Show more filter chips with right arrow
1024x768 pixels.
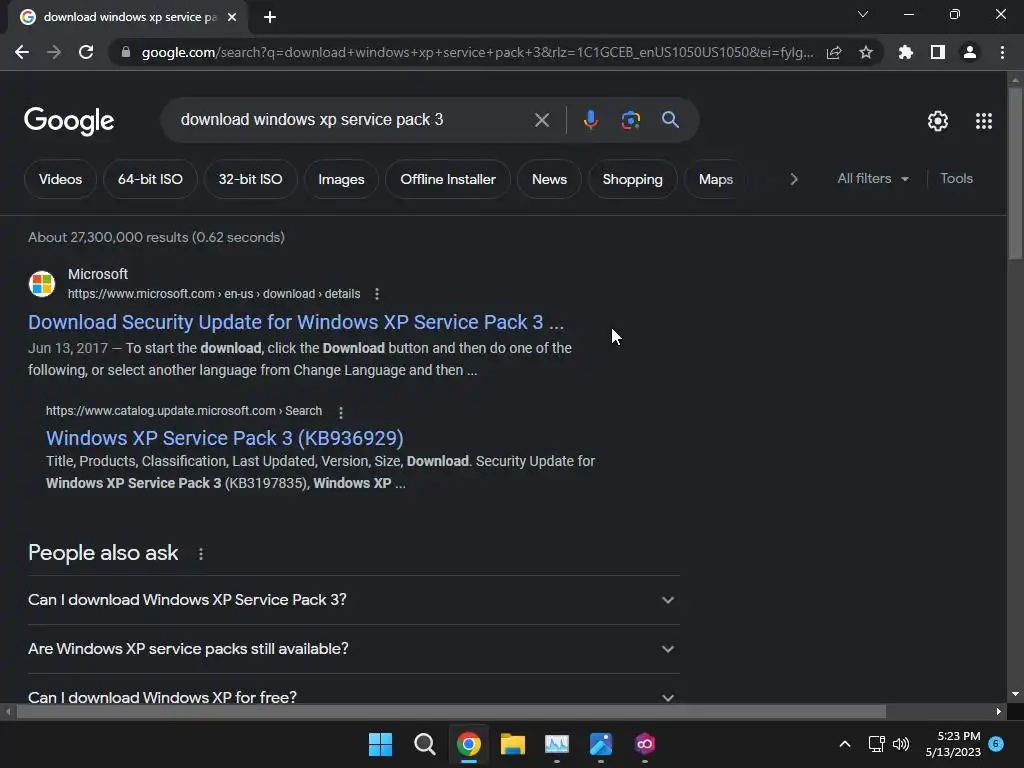tap(793, 179)
